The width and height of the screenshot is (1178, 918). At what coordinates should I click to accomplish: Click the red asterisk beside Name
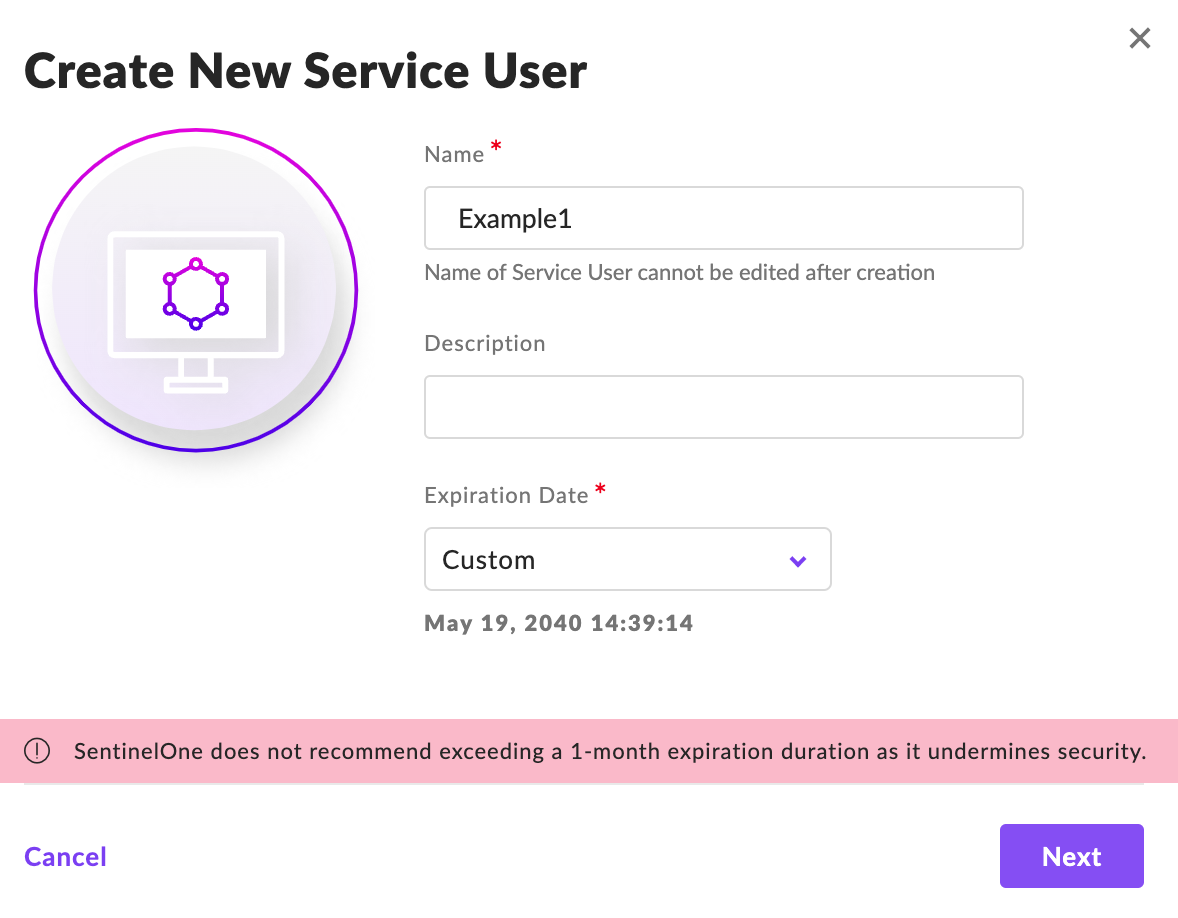click(x=496, y=146)
